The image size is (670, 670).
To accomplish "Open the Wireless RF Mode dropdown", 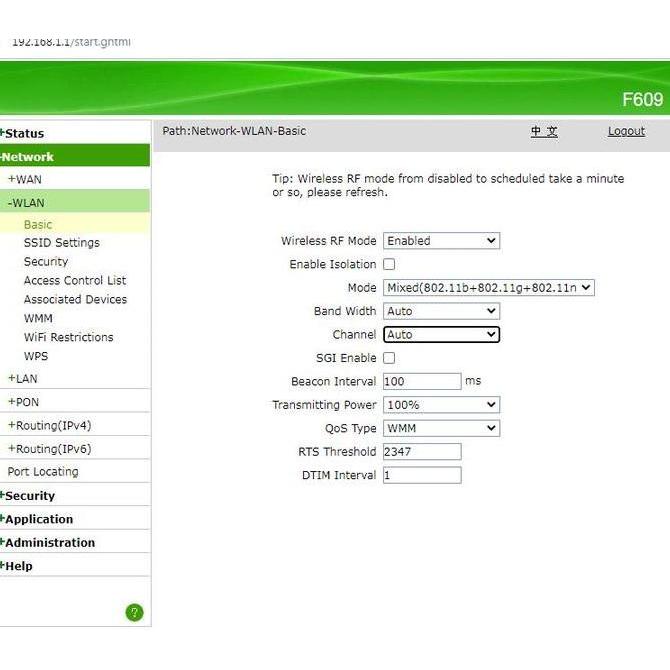I will [x=441, y=241].
